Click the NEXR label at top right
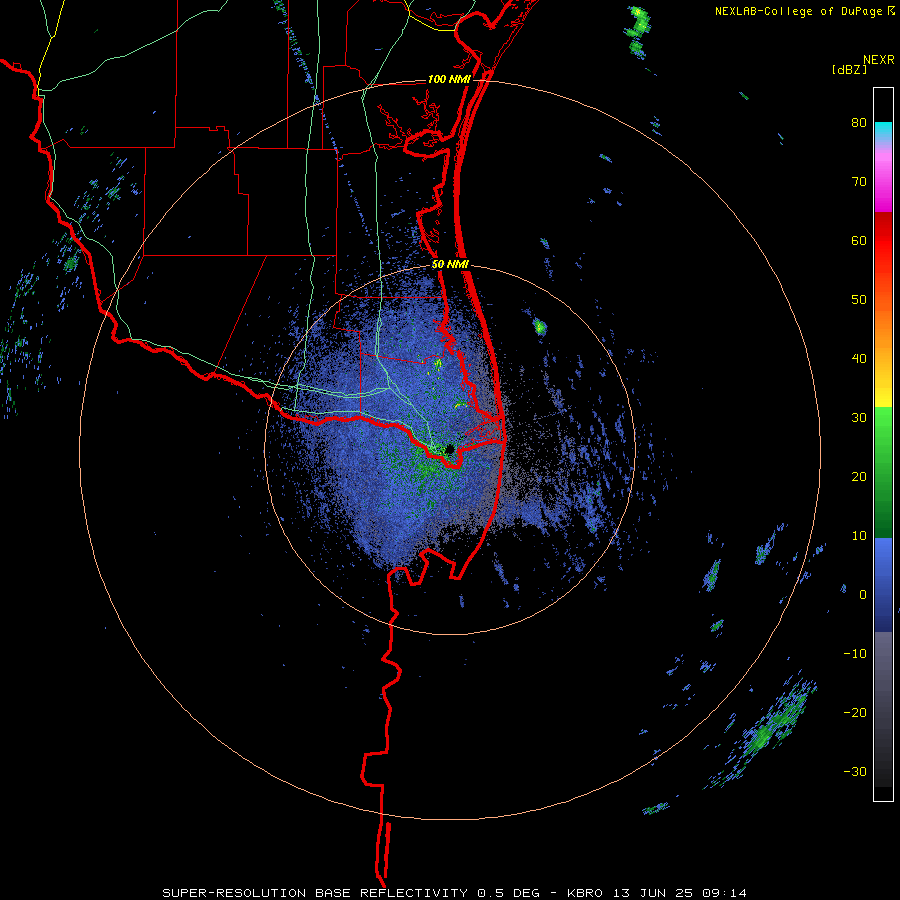This screenshot has height=900, width=900. [x=879, y=60]
